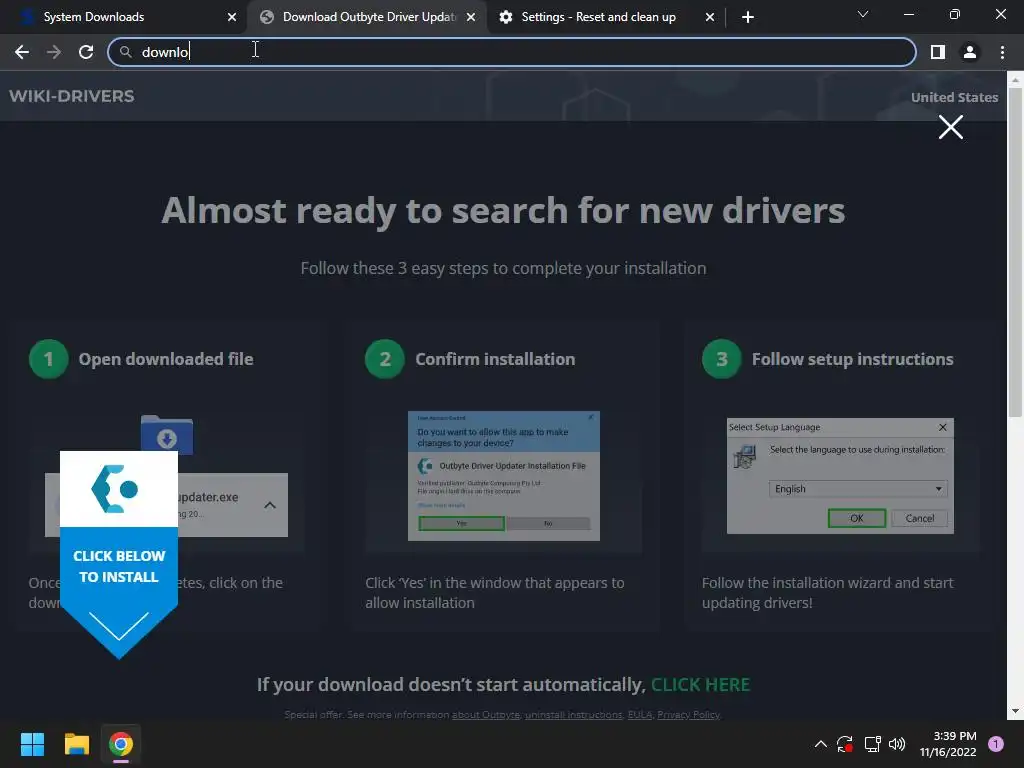Click the Confirm installation UAC screenshot
The image size is (1024, 768).
[x=504, y=475]
